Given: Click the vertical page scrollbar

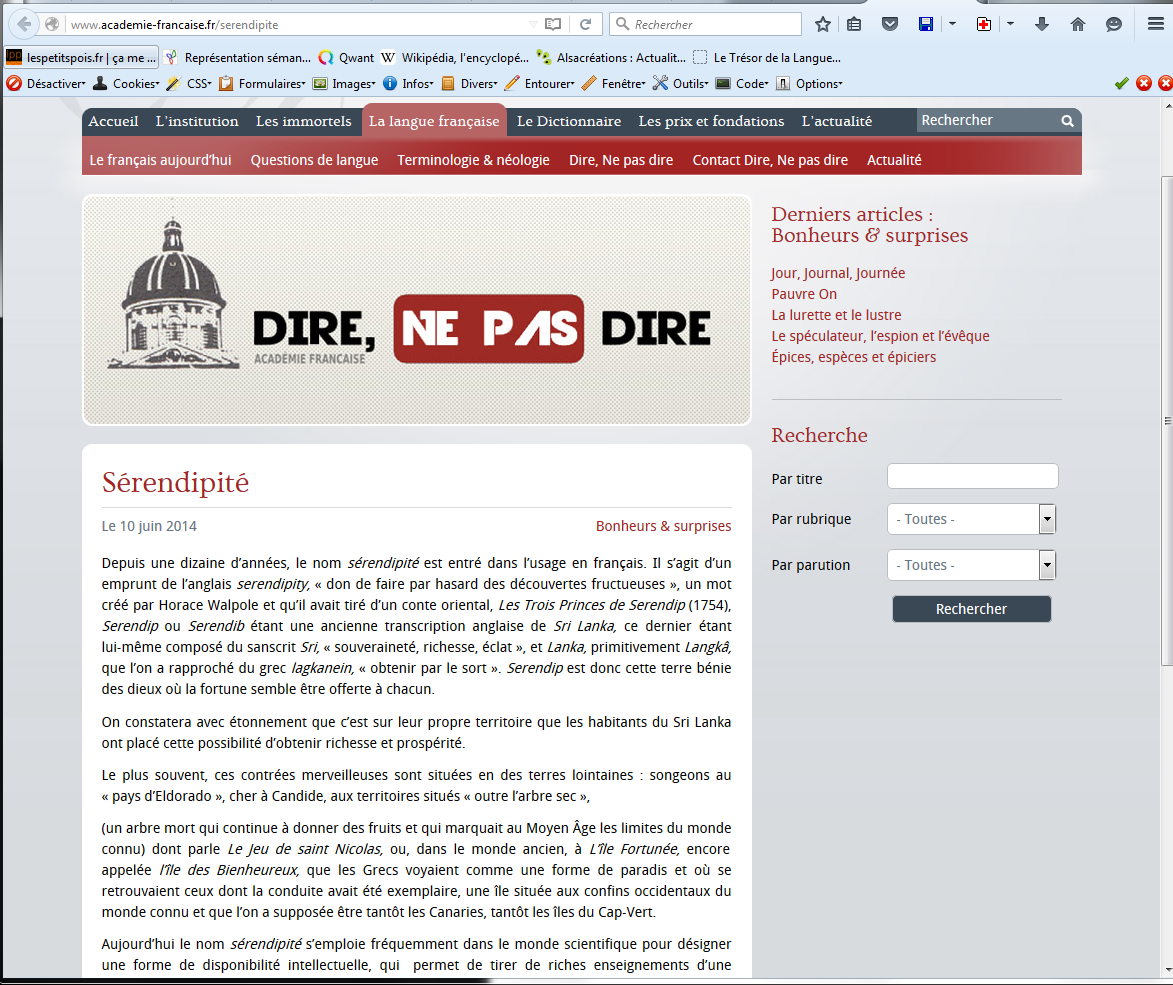Looking at the screenshot, I should click(x=1165, y=420).
